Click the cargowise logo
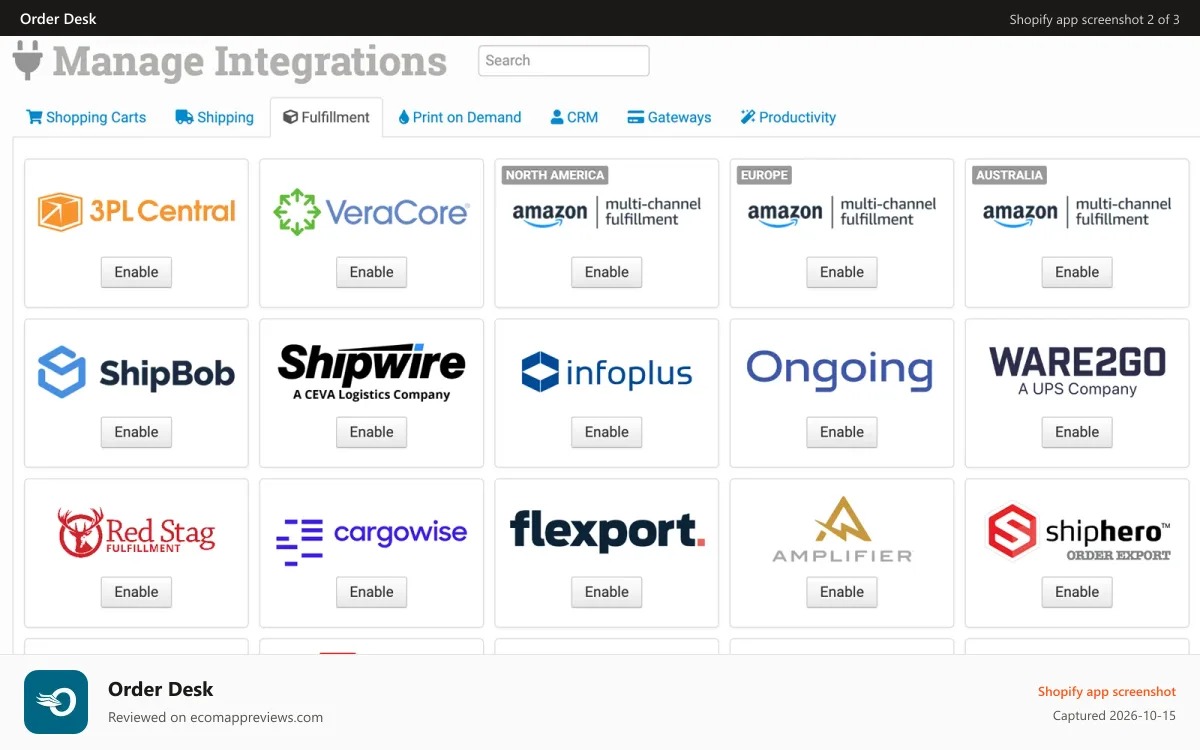The width and height of the screenshot is (1200, 750). [x=371, y=540]
